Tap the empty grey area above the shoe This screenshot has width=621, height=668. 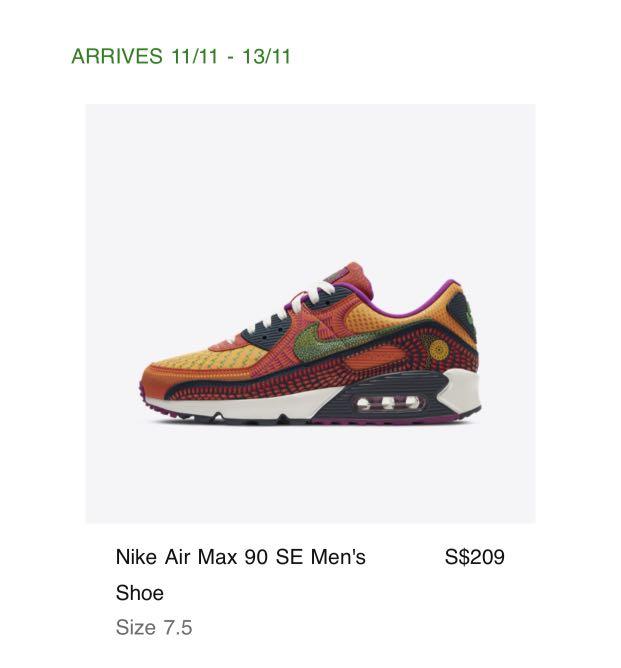click(310, 179)
